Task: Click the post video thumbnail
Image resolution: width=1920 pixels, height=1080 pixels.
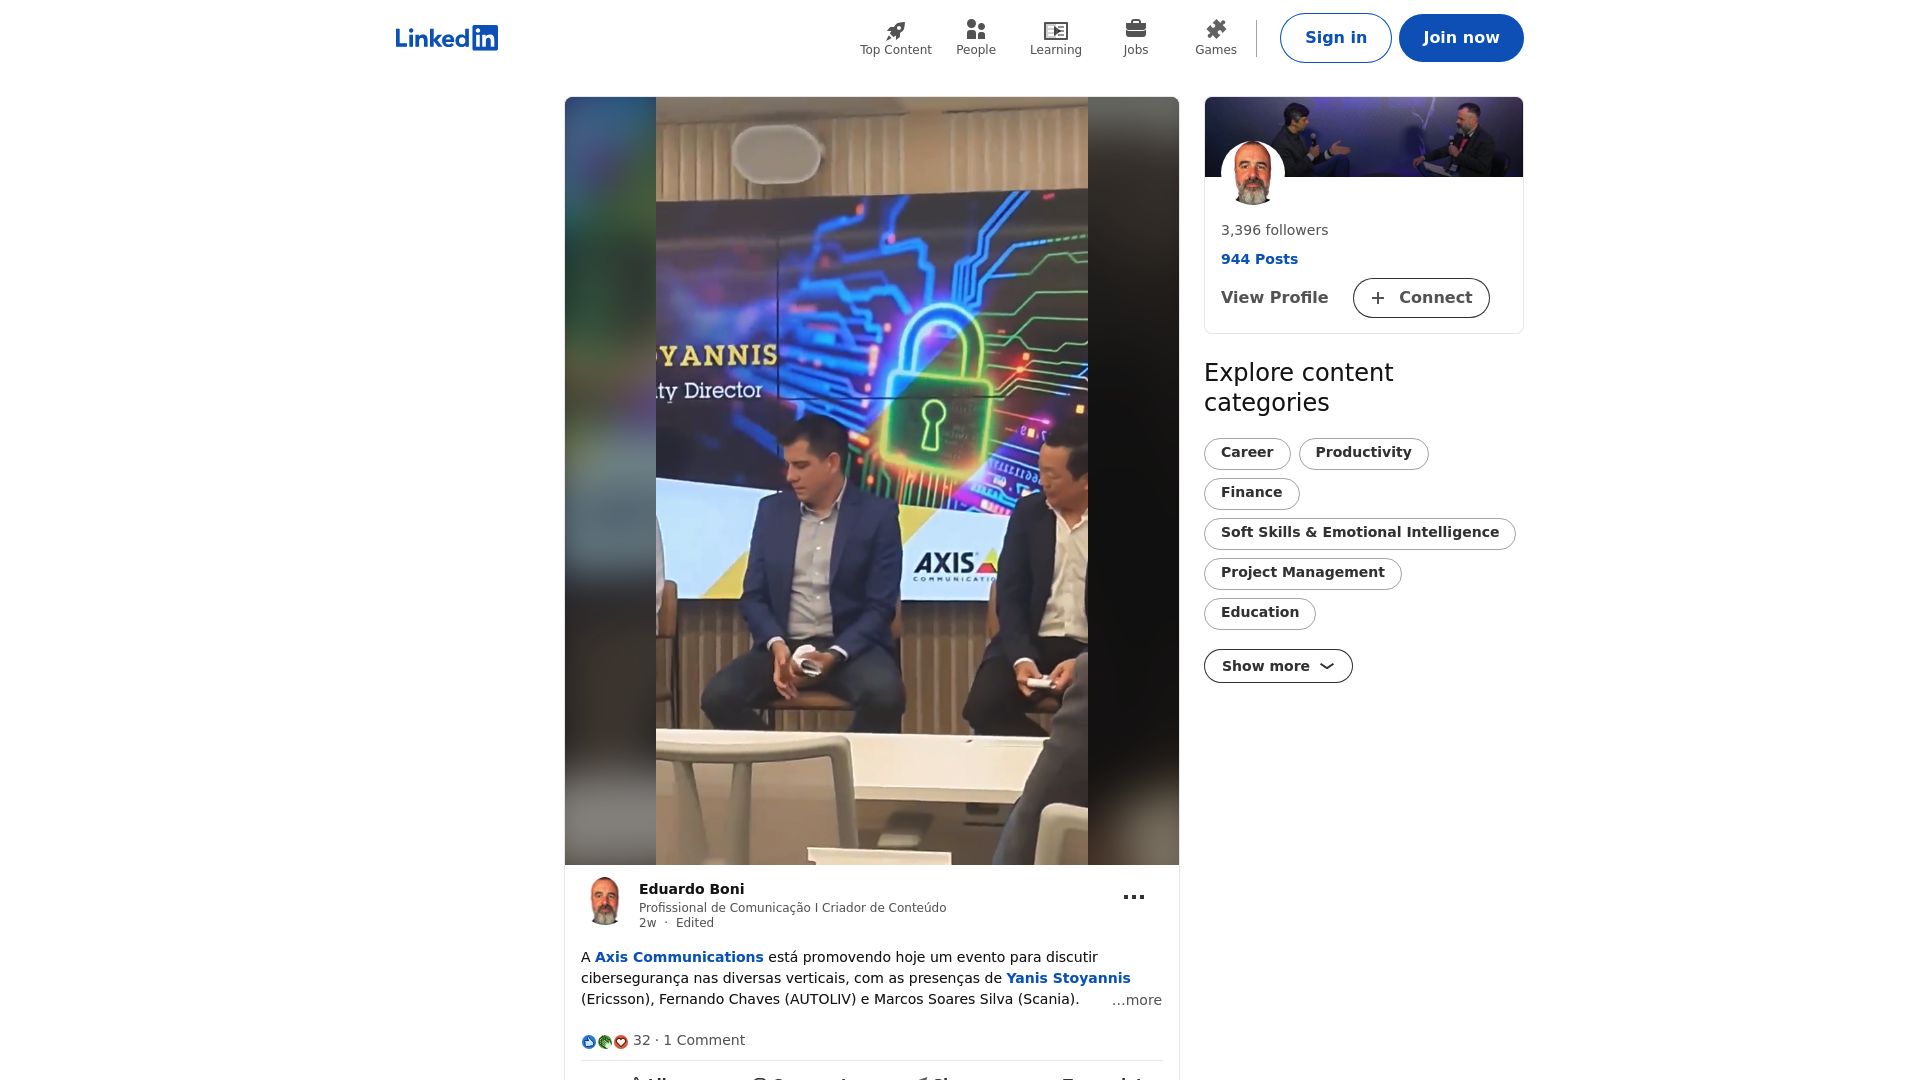Action: click(x=871, y=480)
